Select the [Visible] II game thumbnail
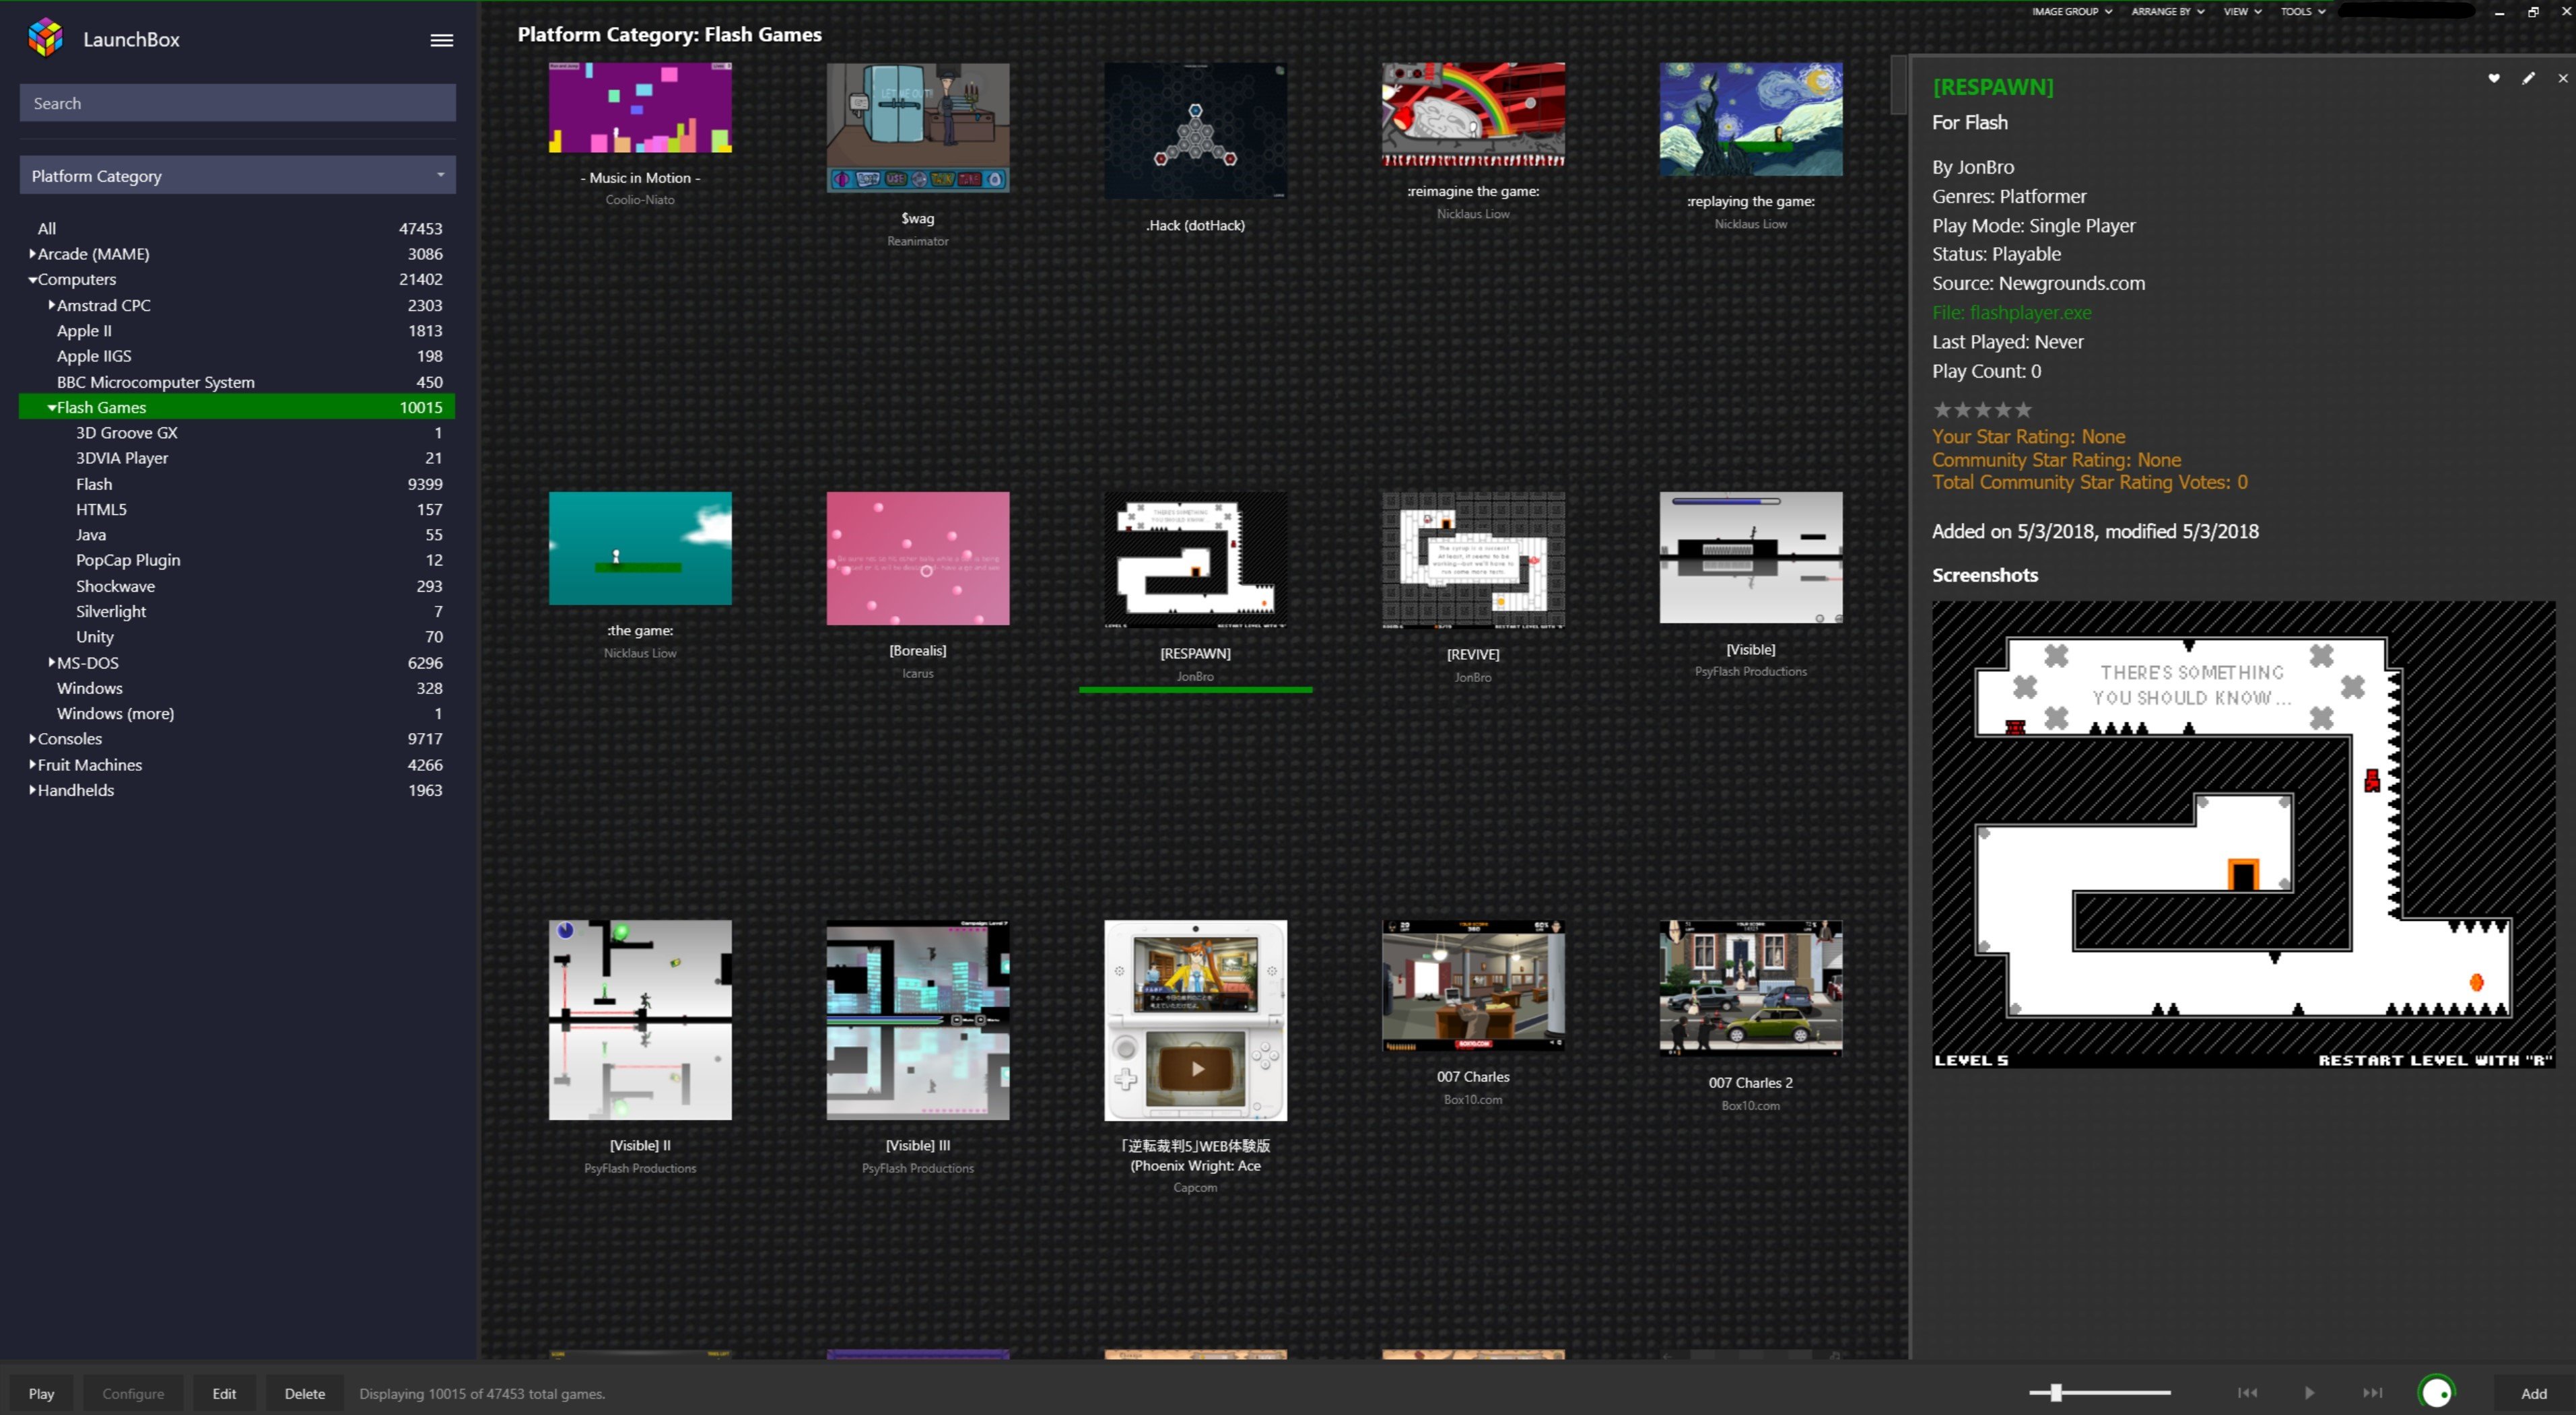The image size is (2576, 1415). pyautogui.click(x=640, y=1020)
